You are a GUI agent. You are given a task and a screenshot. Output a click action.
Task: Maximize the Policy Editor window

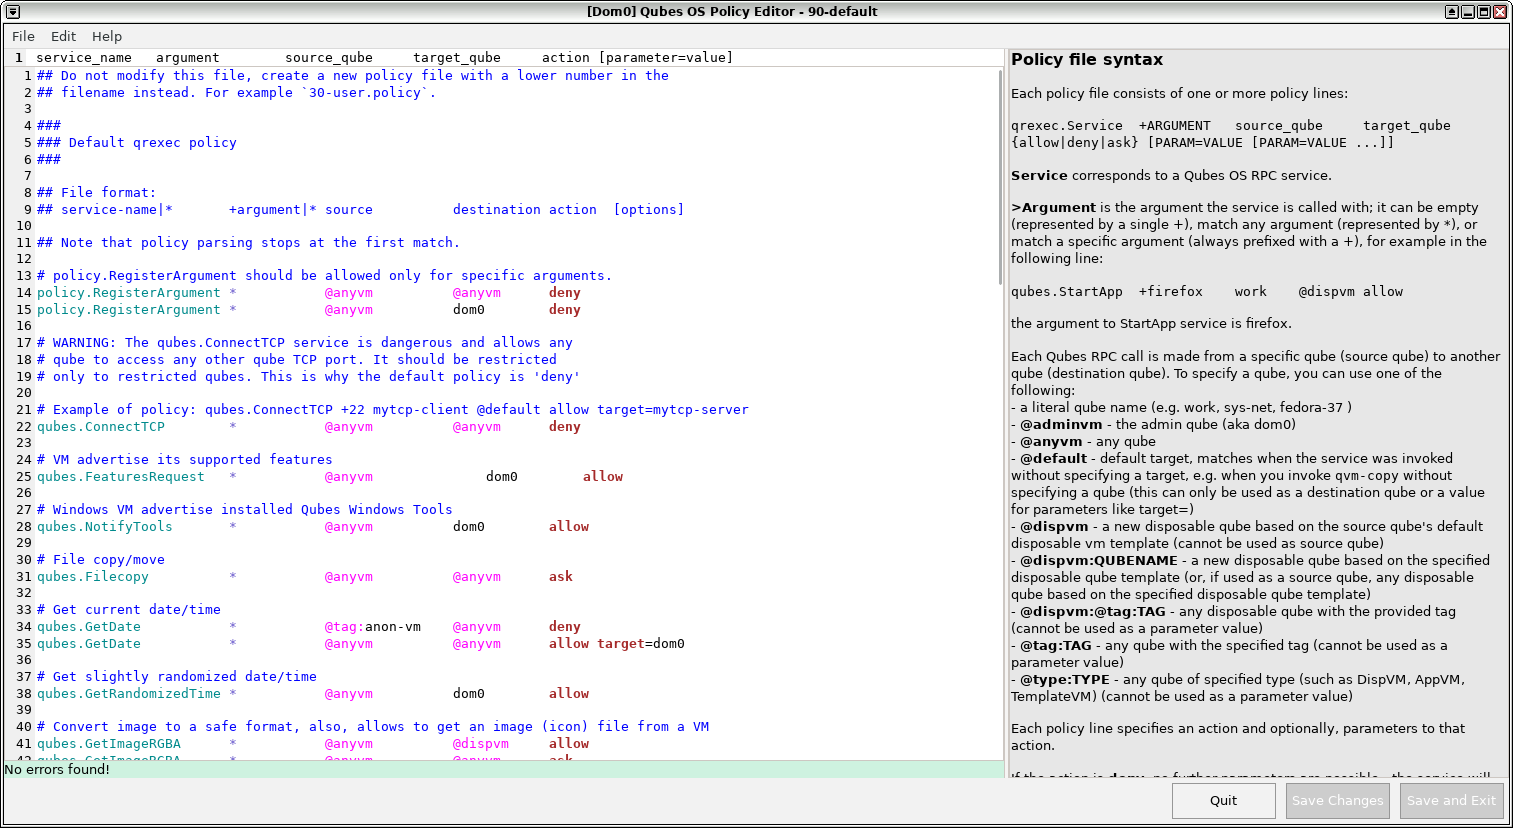(x=1484, y=12)
